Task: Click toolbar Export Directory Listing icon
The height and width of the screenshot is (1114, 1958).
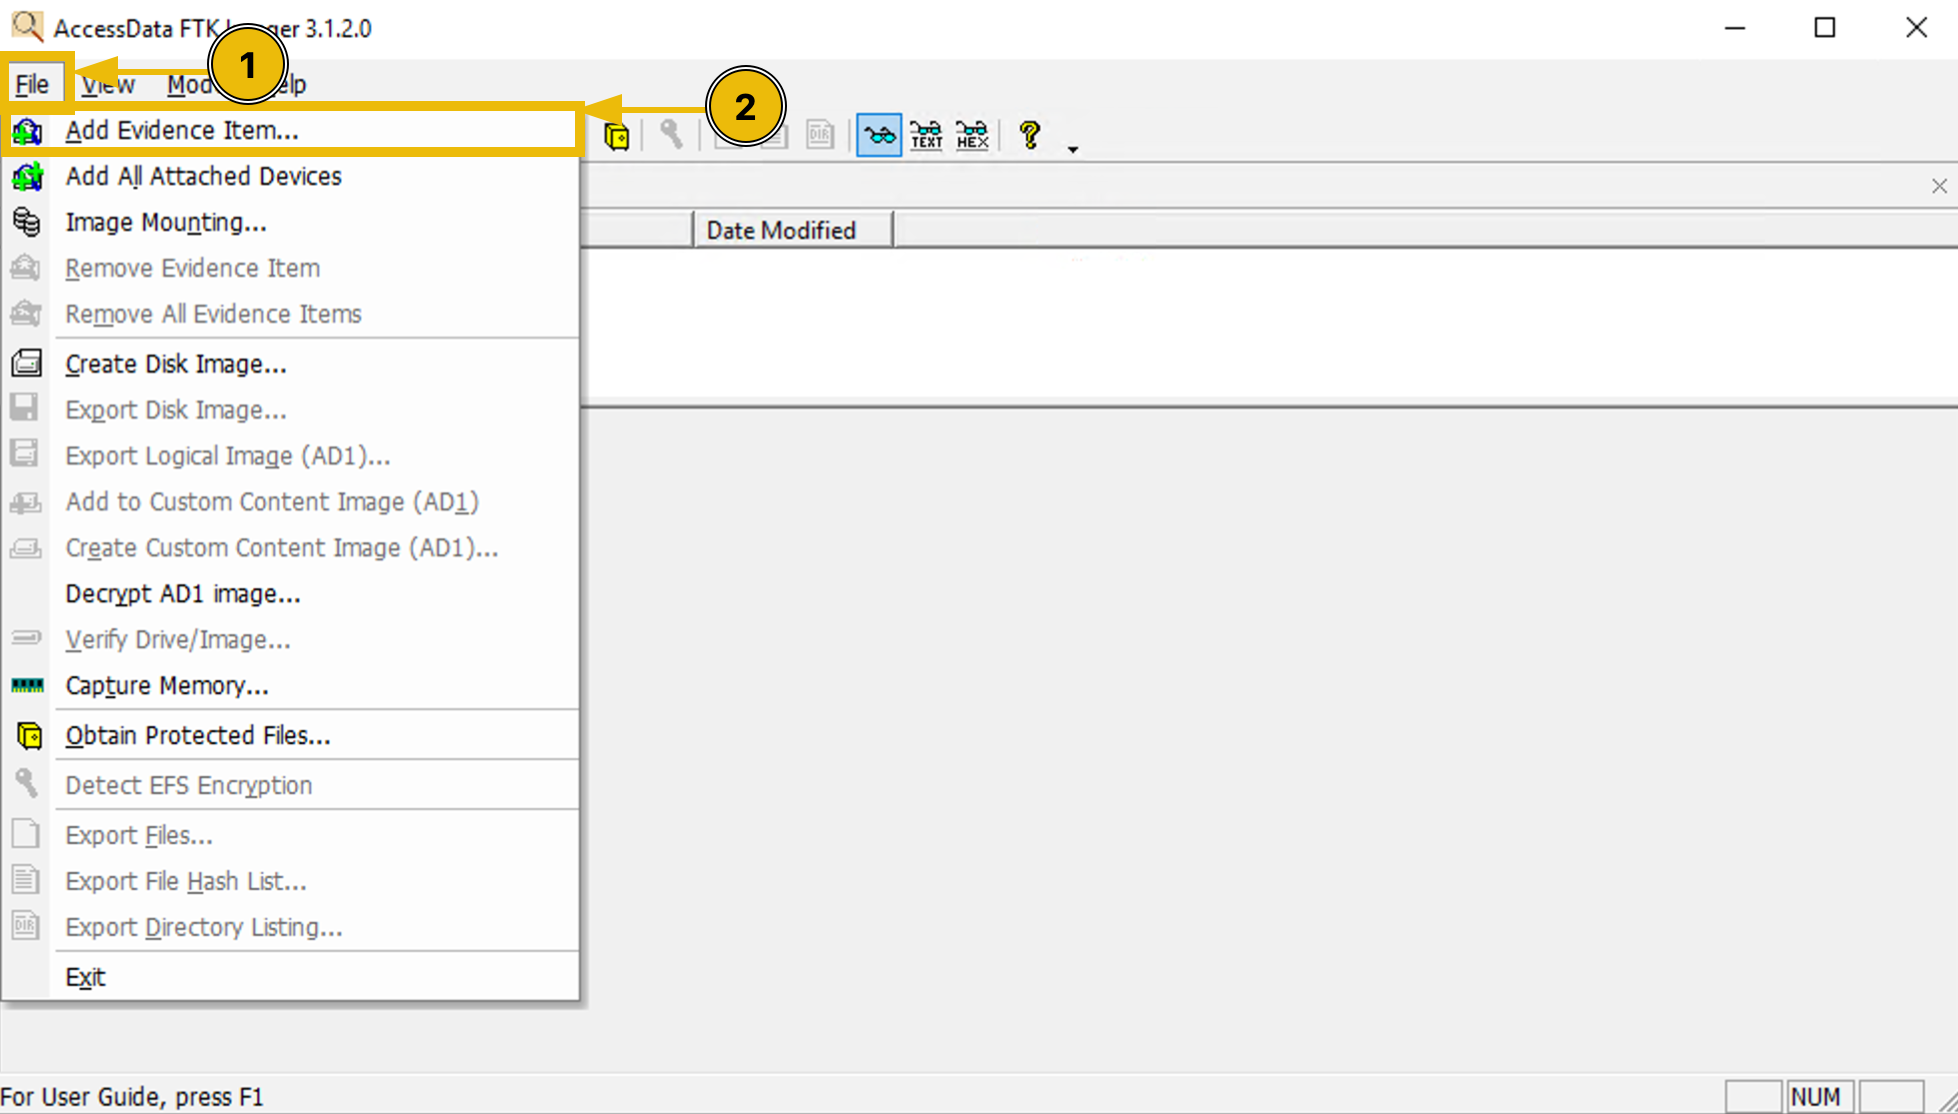Action: click(820, 134)
